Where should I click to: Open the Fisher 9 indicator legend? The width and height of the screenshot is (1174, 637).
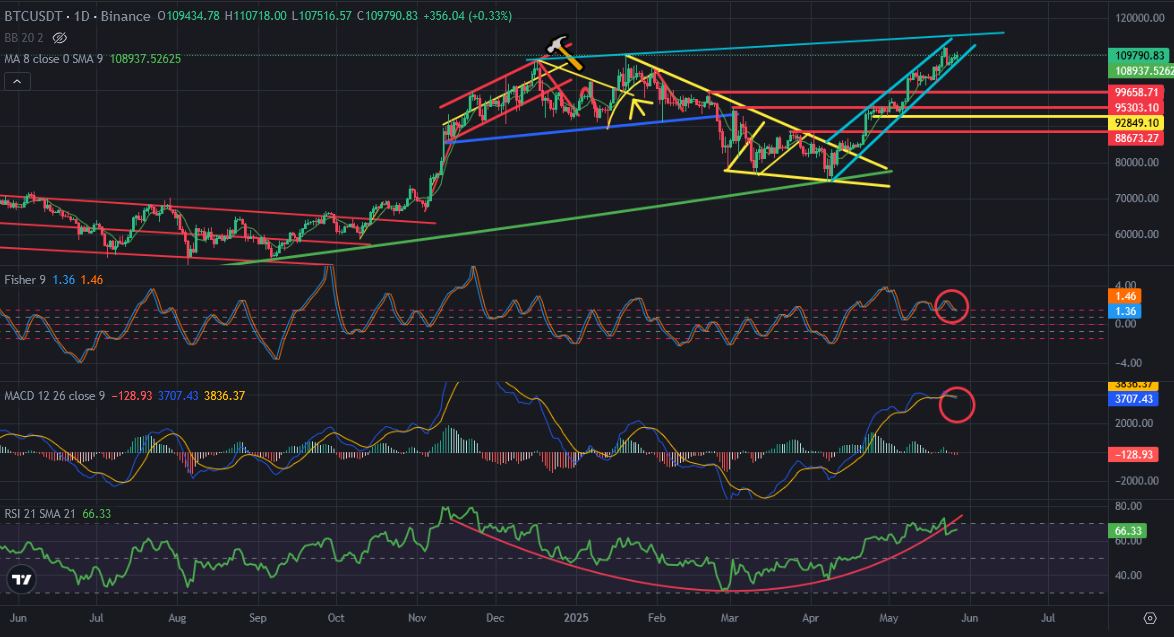coord(25,279)
